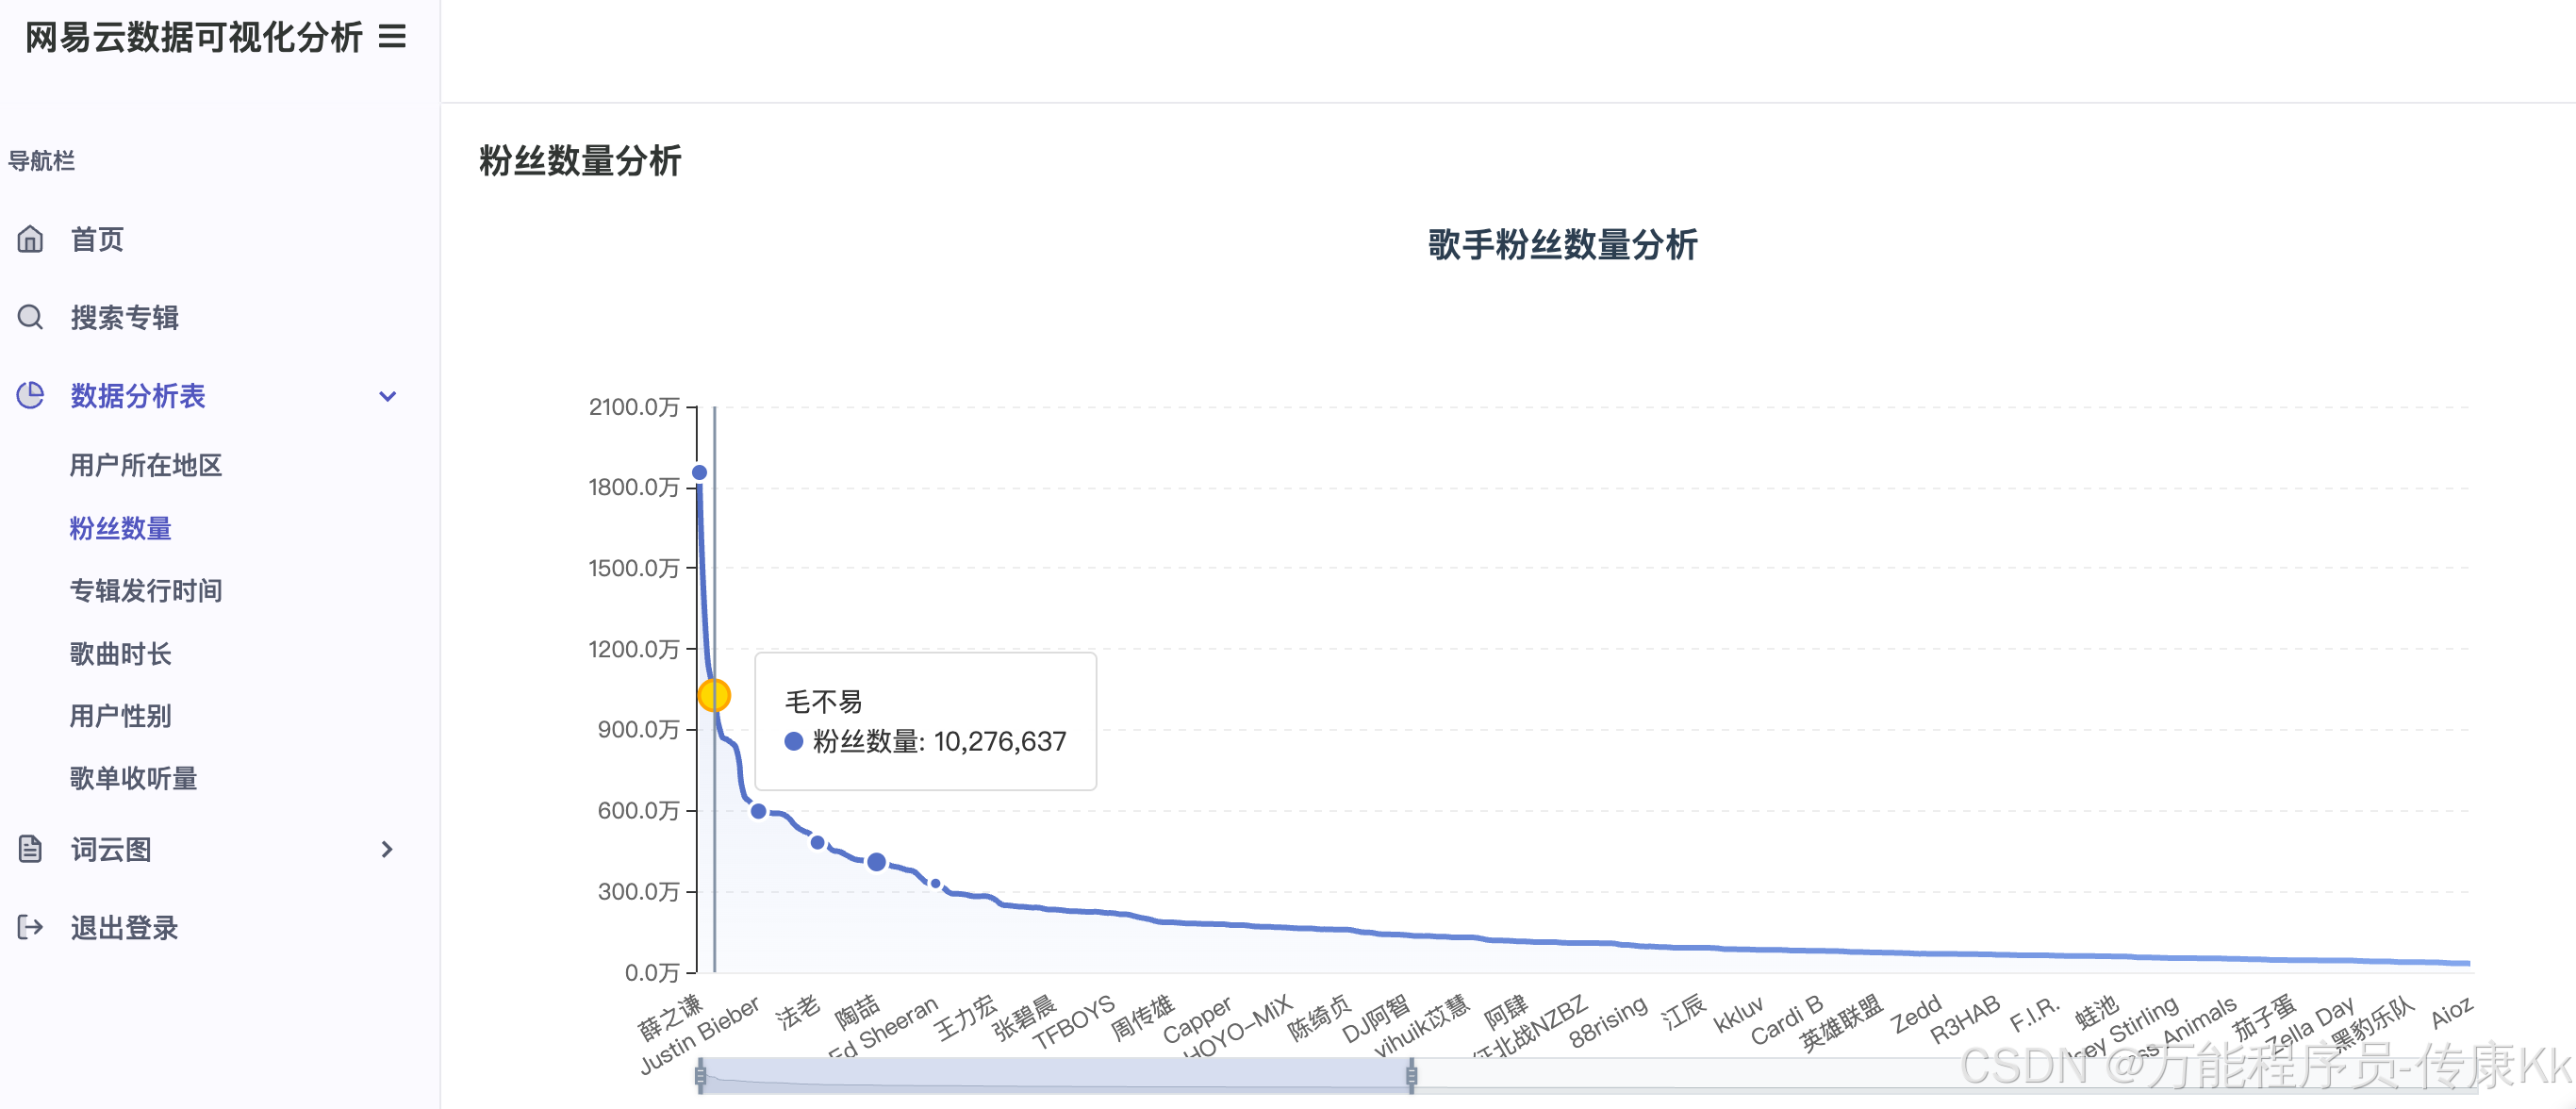Screen dimensions: 2576x1109
Task: Open 用户所在地区 analysis page
Action: 146,465
